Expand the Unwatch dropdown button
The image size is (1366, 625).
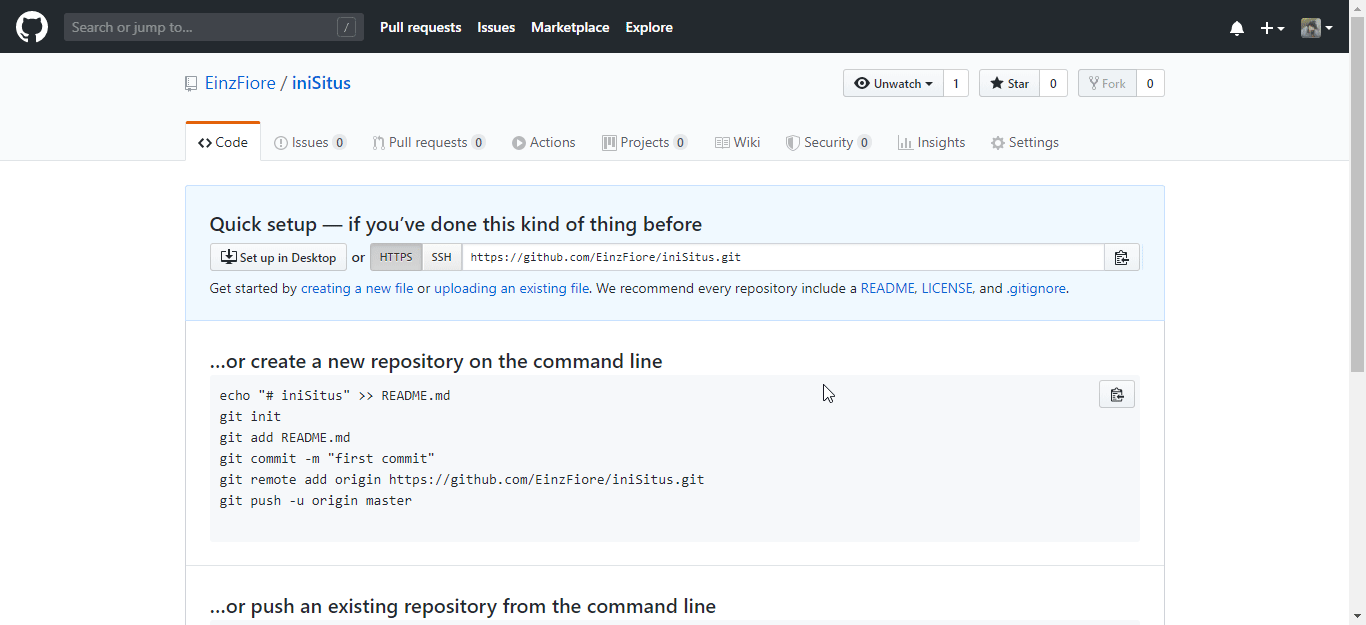click(893, 83)
